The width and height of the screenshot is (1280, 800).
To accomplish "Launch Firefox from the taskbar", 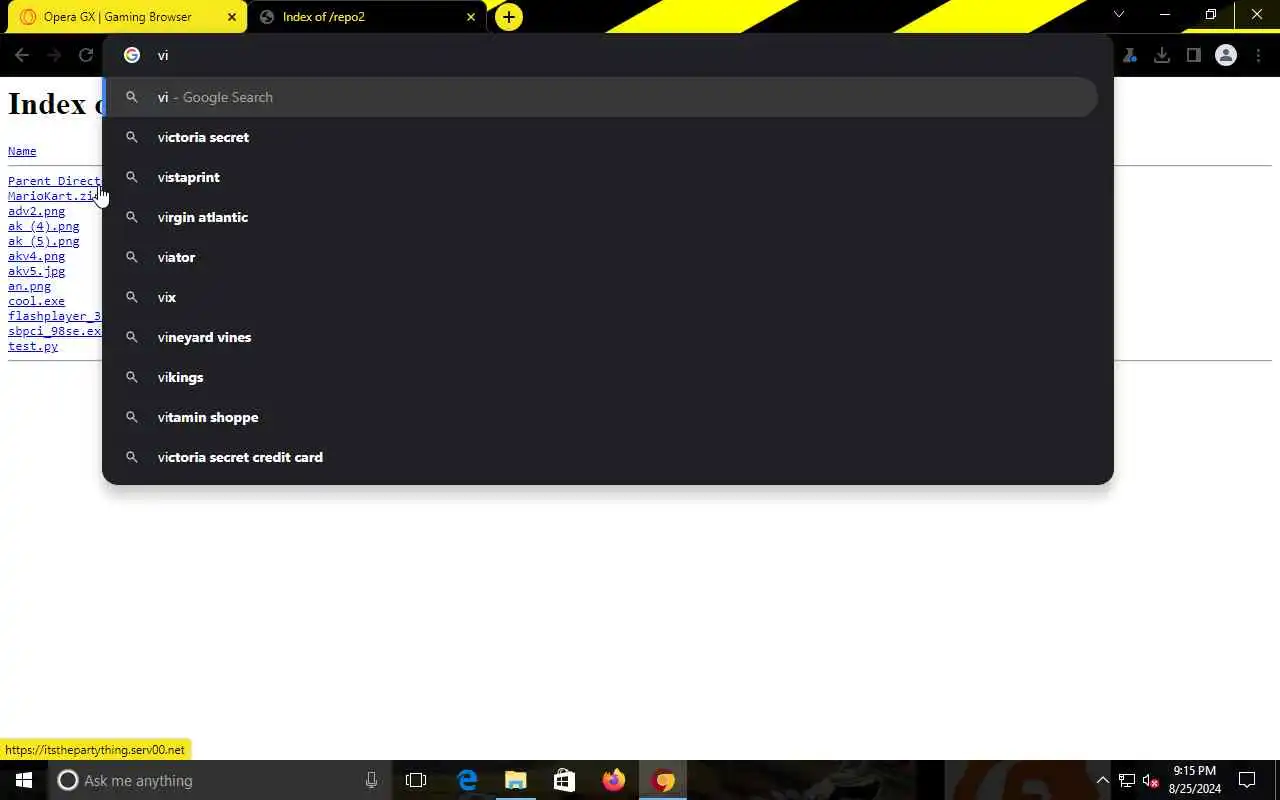I will coord(614,780).
